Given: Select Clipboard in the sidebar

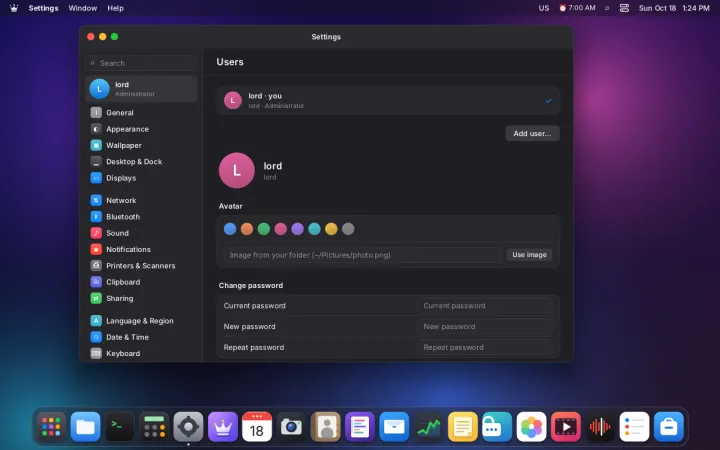Looking at the screenshot, I should click(141, 282).
